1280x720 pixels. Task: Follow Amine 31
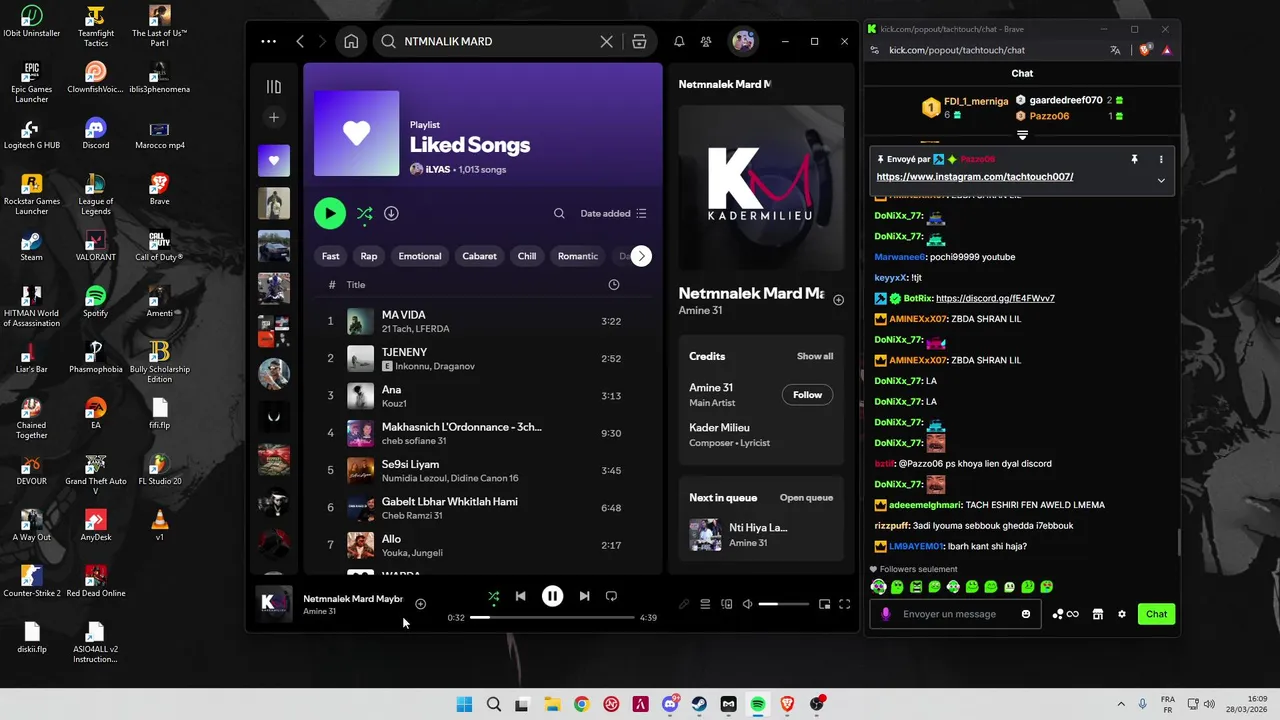point(807,395)
